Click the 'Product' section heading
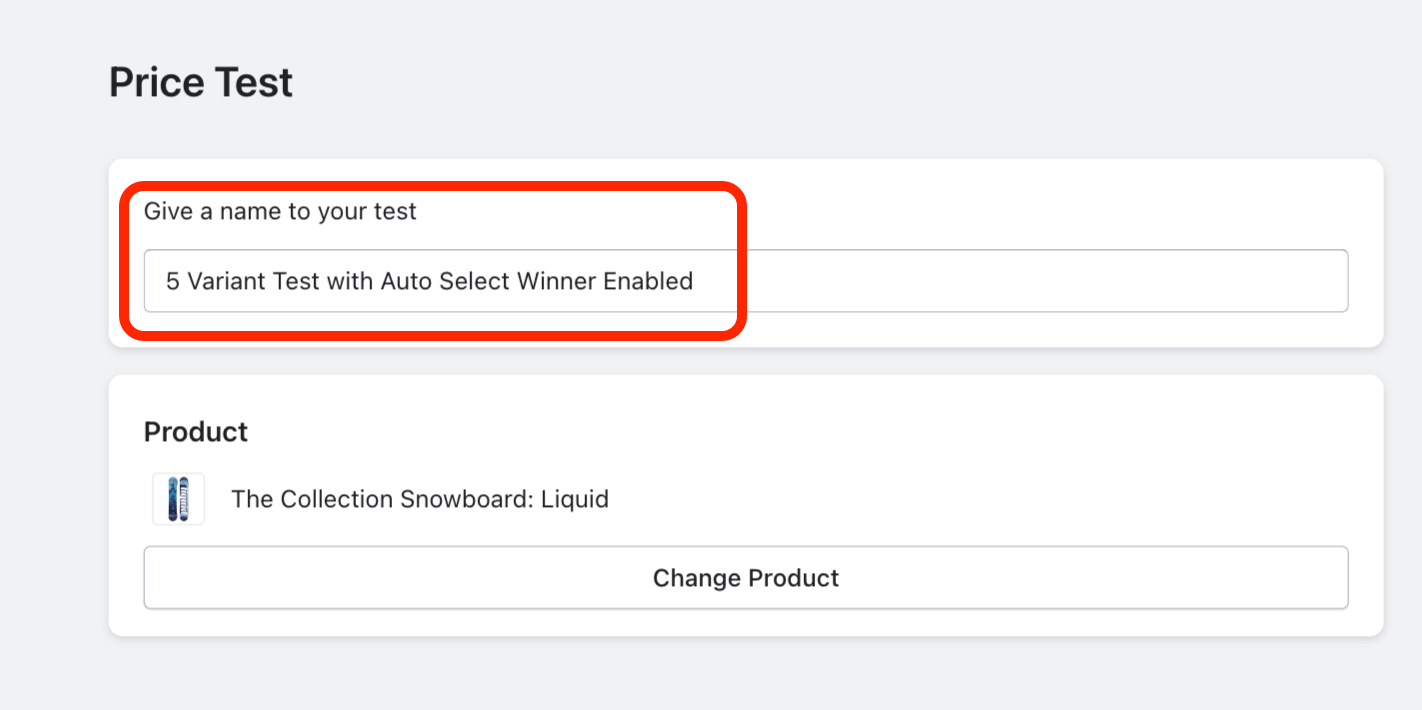 (x=196, y=432)
